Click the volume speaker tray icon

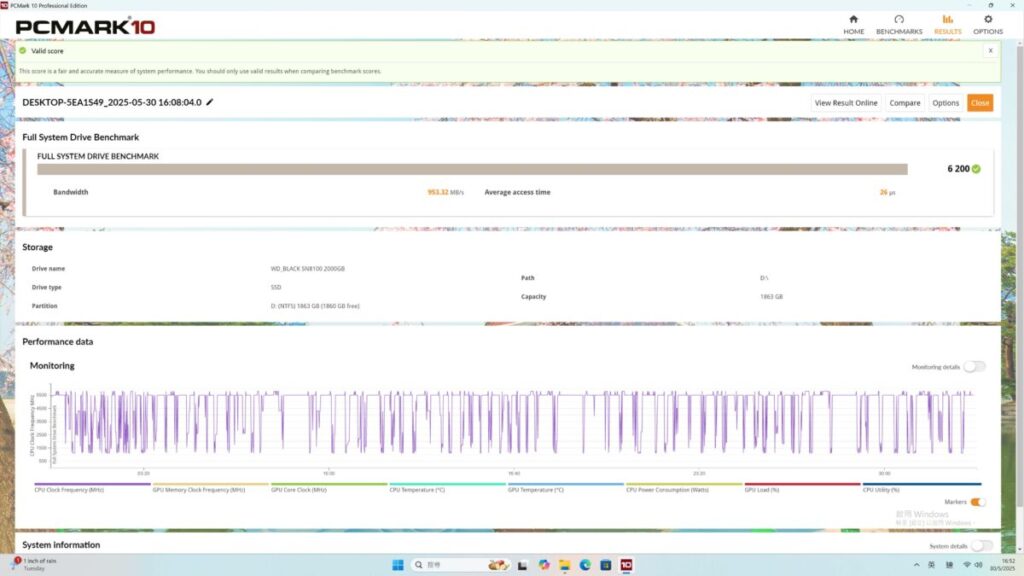tap(978, 565)
